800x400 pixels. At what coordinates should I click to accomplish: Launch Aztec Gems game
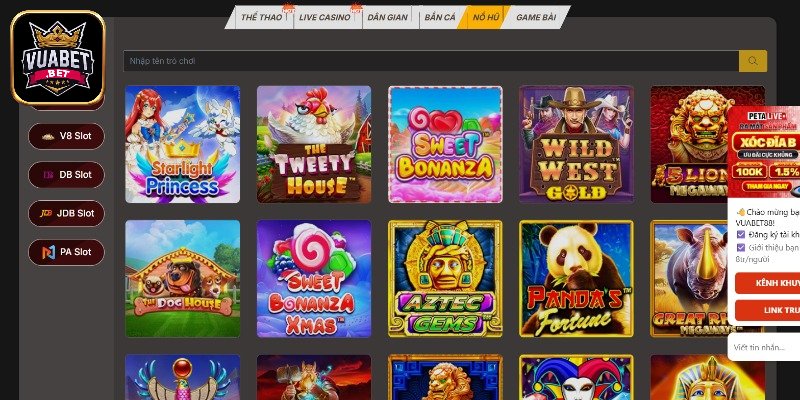point(445,279)
